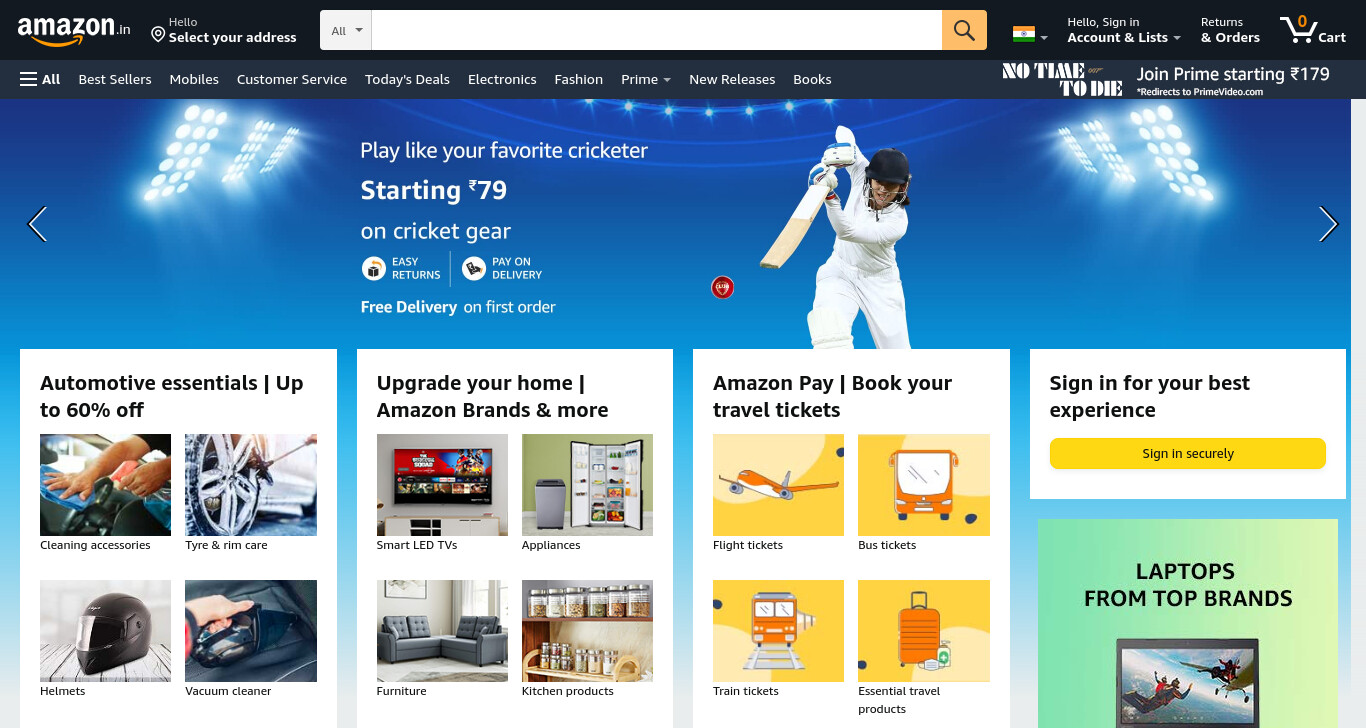Expand Account & Lists dropdown

pyautogui.click(x=1123, y=30)
